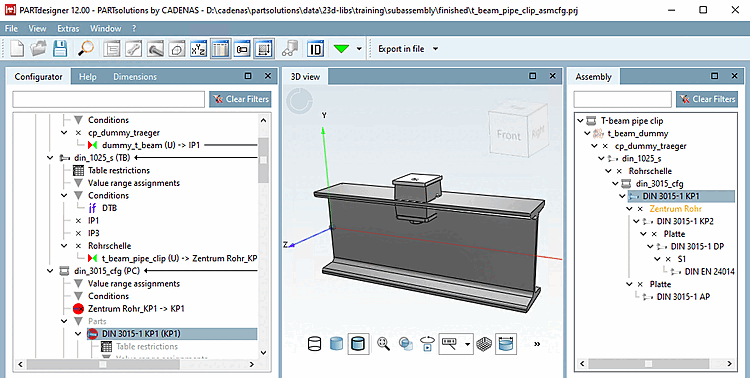
Task: Click the zoom-all icon in 3D view toolbar
Action: [x=383, y=344]
